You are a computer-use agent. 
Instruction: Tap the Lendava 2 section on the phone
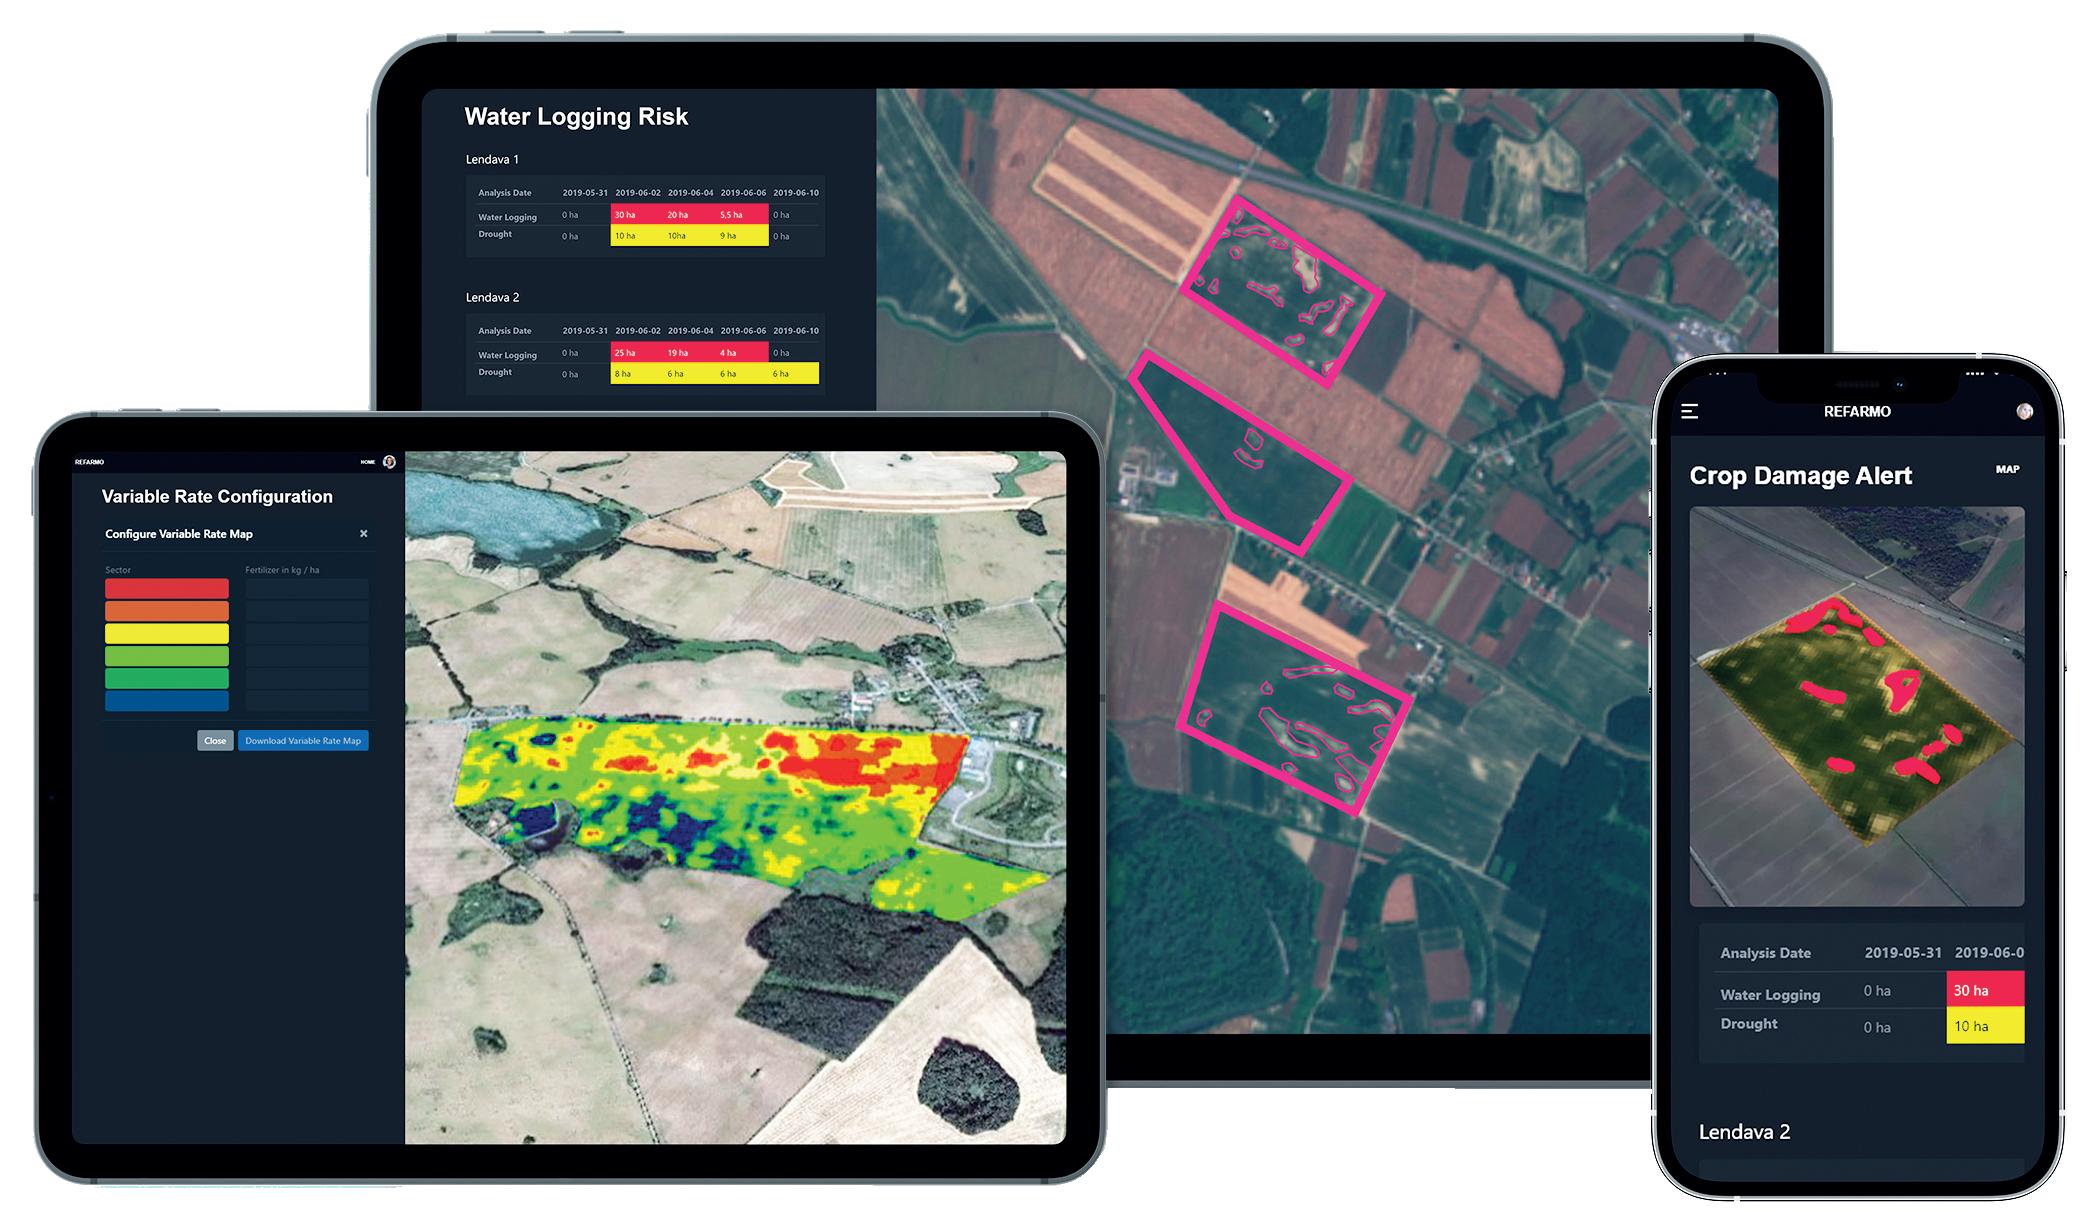(x=1744, y=1132)
